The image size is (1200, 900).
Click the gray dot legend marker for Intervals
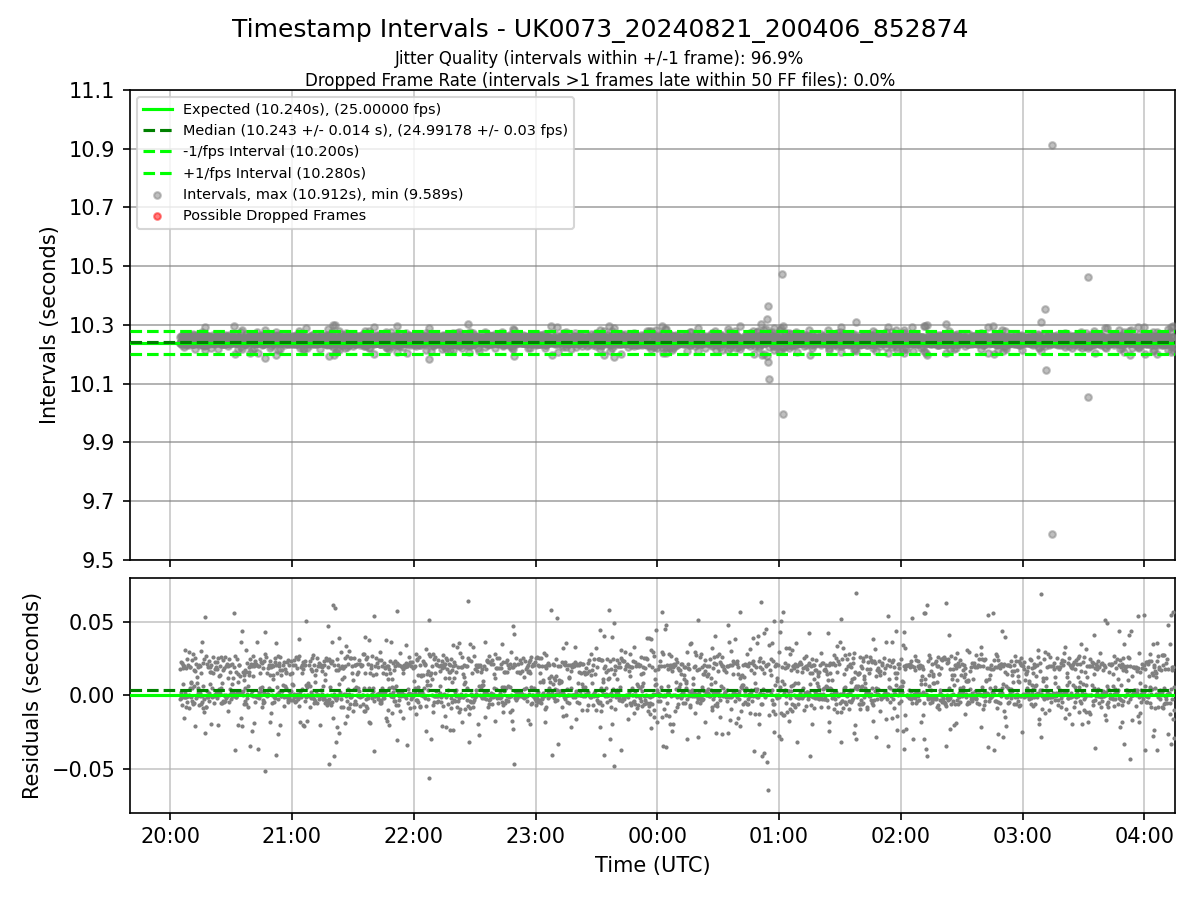click(x=157, y=195)
